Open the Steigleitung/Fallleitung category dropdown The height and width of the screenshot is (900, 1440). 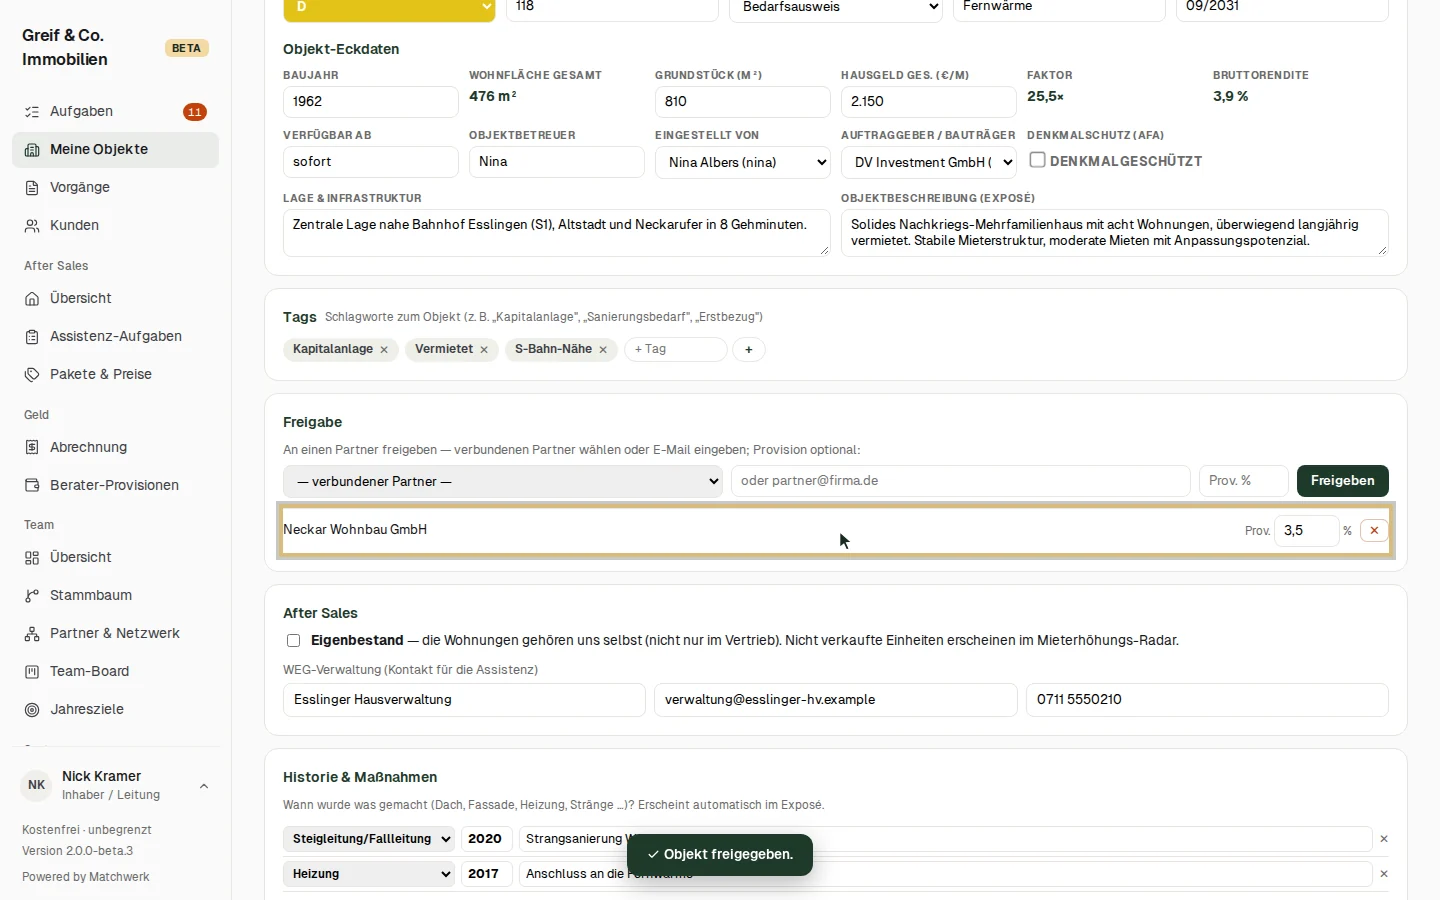(x=369, y=839)
